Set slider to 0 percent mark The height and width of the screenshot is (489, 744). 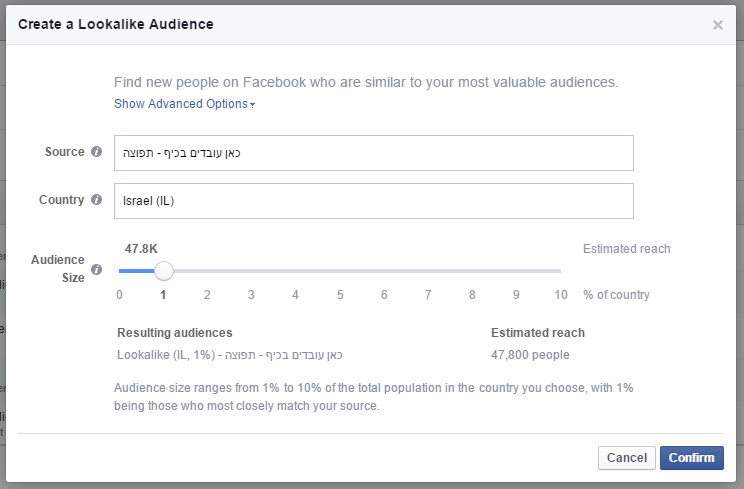coord(120,270)
